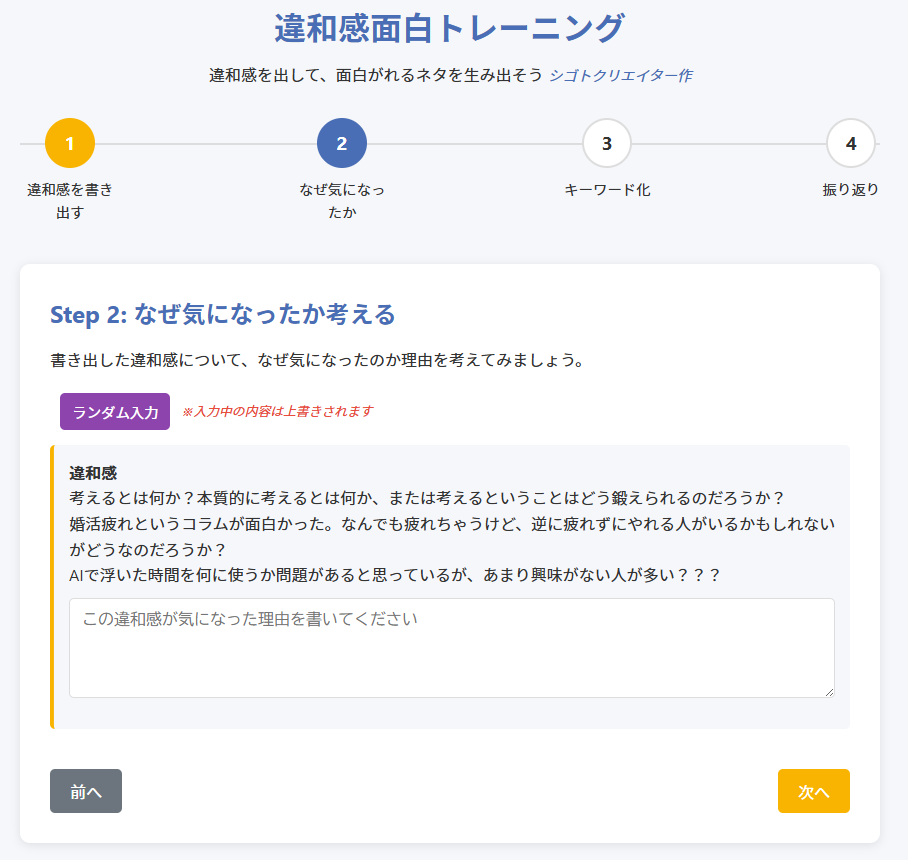Click the 違和感面白トレーニング page title
This screenshot has width=908, height=860.
tap(449, 29)
